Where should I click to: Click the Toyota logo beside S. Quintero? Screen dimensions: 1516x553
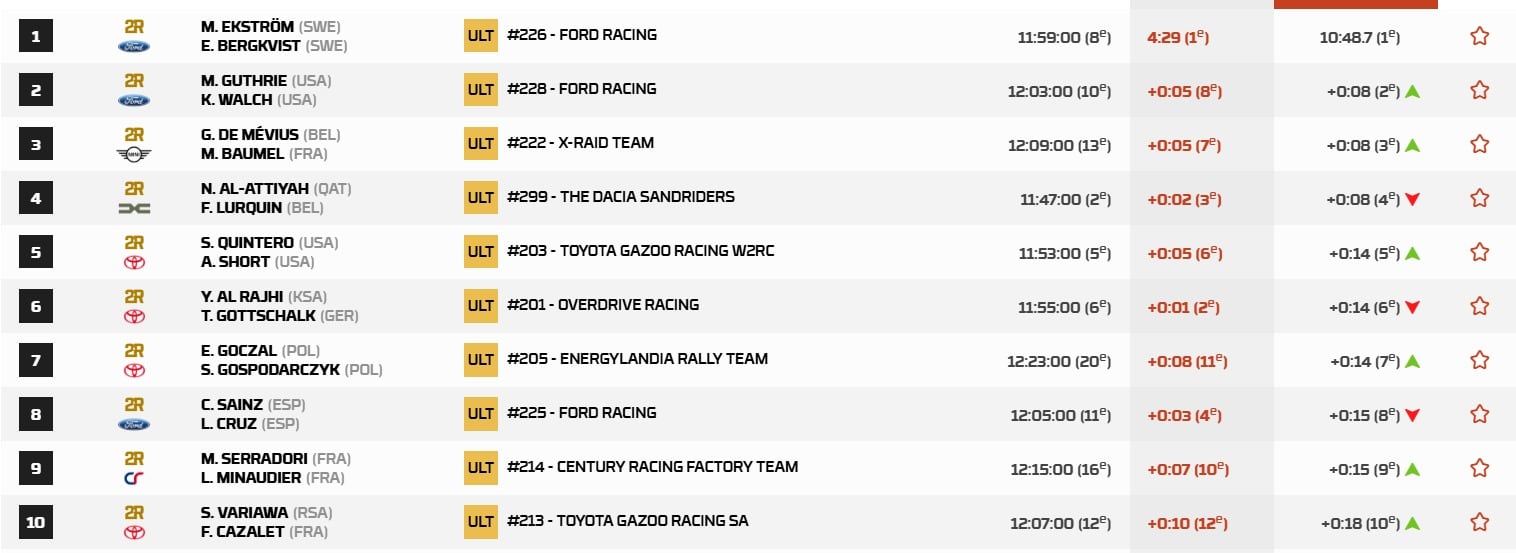point(134,262)
